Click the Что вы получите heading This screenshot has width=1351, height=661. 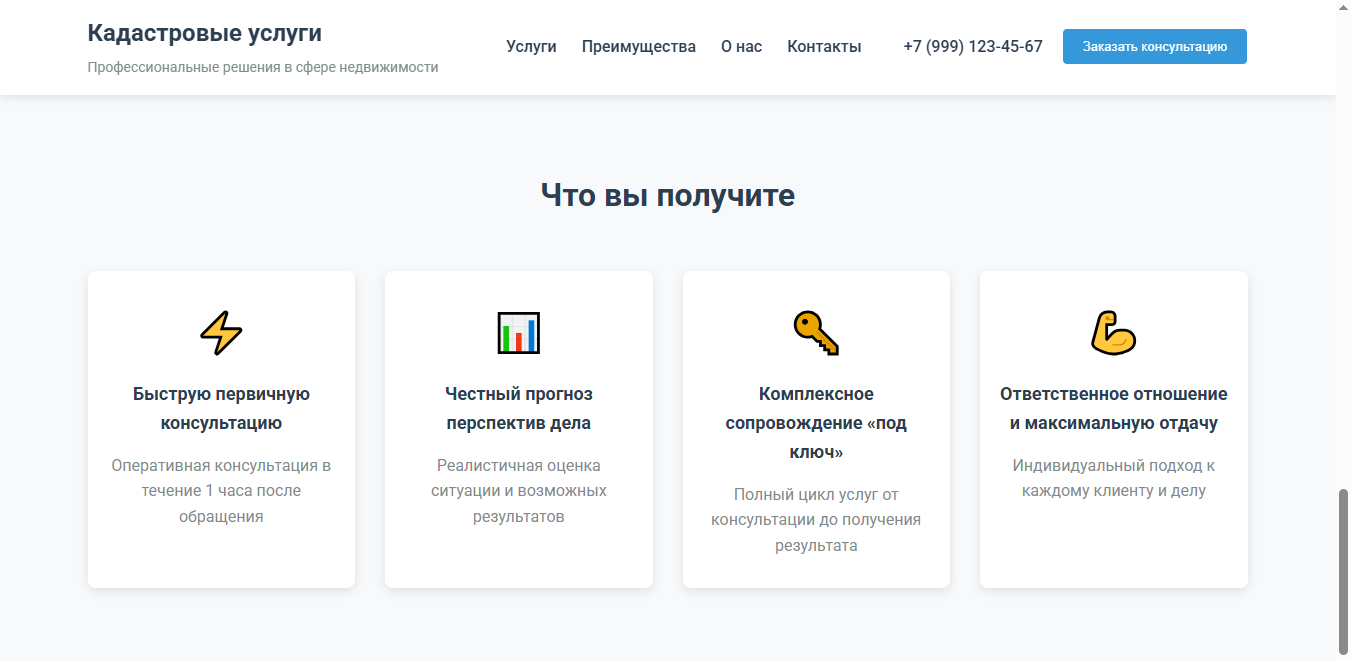pyautogui.click(x=668, y=195)
